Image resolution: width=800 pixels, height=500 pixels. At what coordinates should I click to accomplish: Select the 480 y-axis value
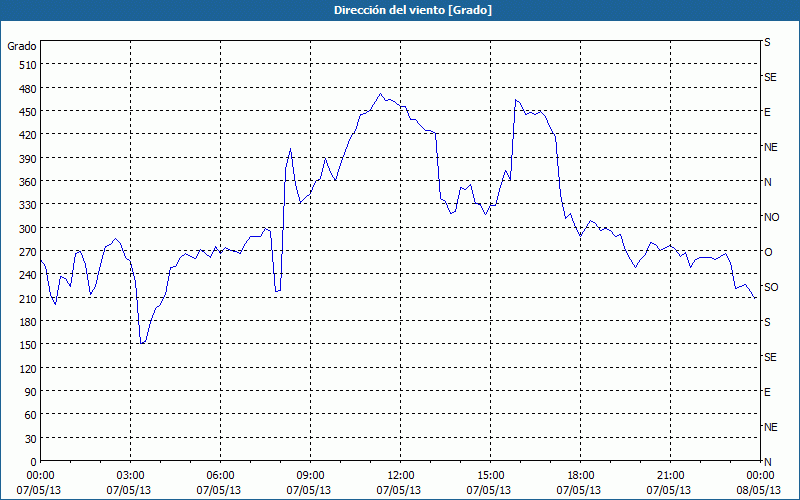pyautogui.click(x=29, y=89)
